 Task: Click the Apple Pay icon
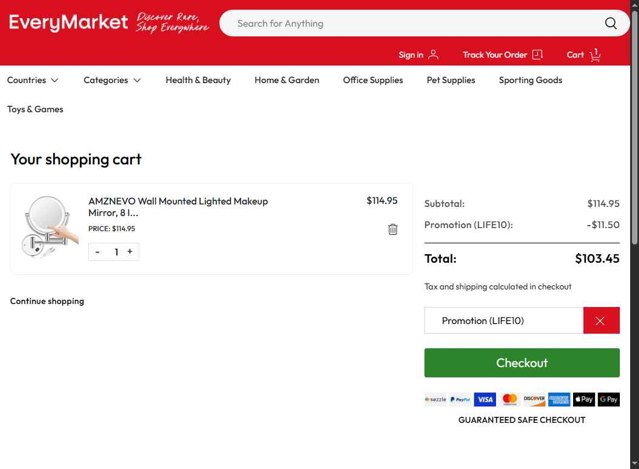584,399
